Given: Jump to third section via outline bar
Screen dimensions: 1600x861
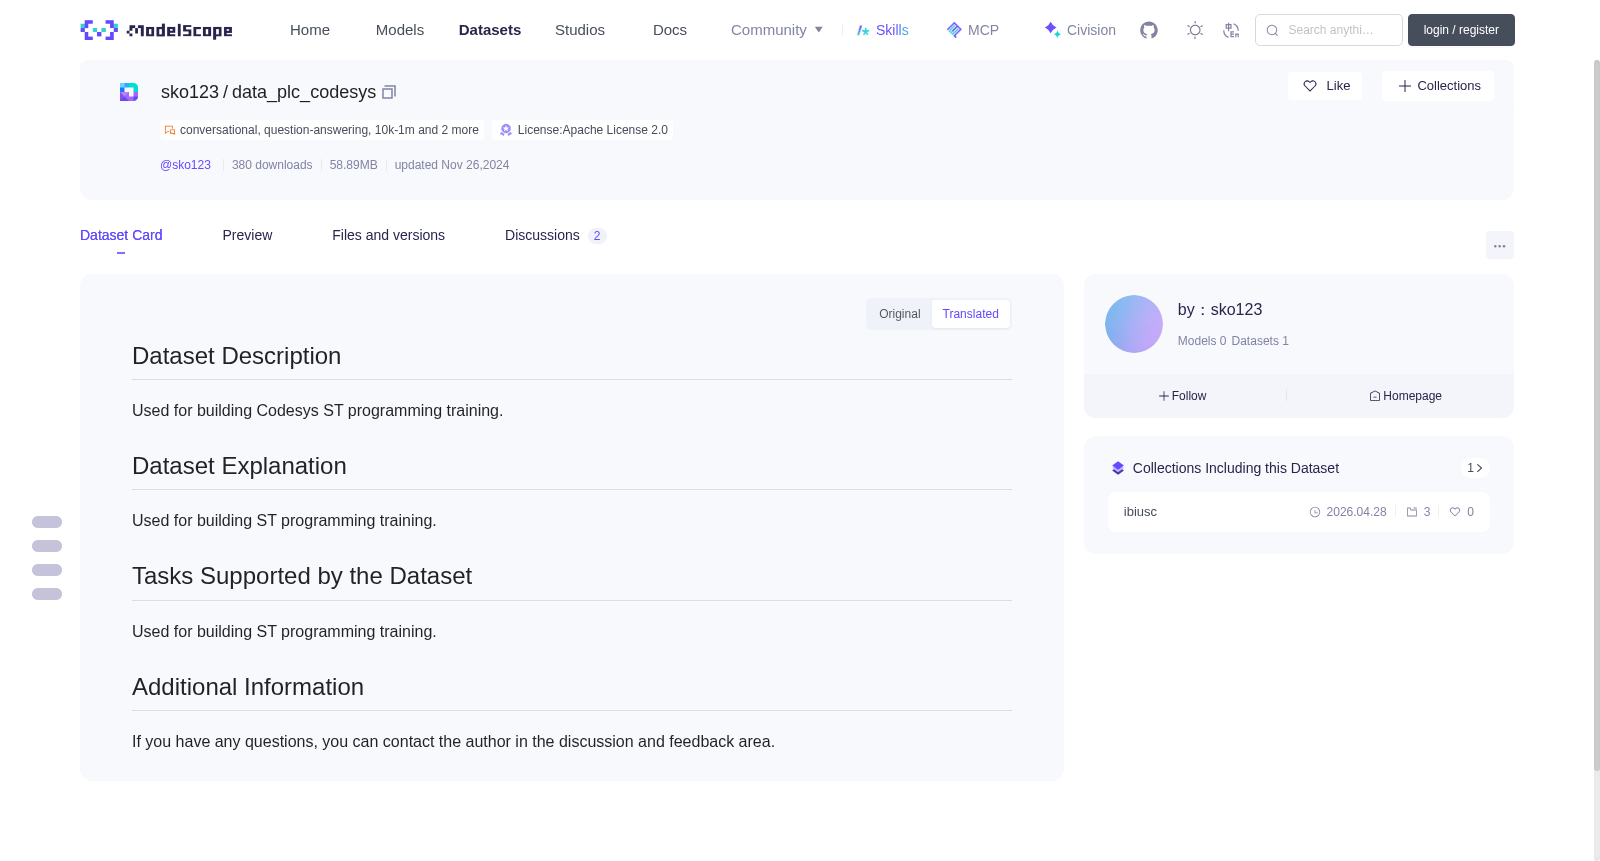Looking at the screenshot, I should [x=47, y=570].
